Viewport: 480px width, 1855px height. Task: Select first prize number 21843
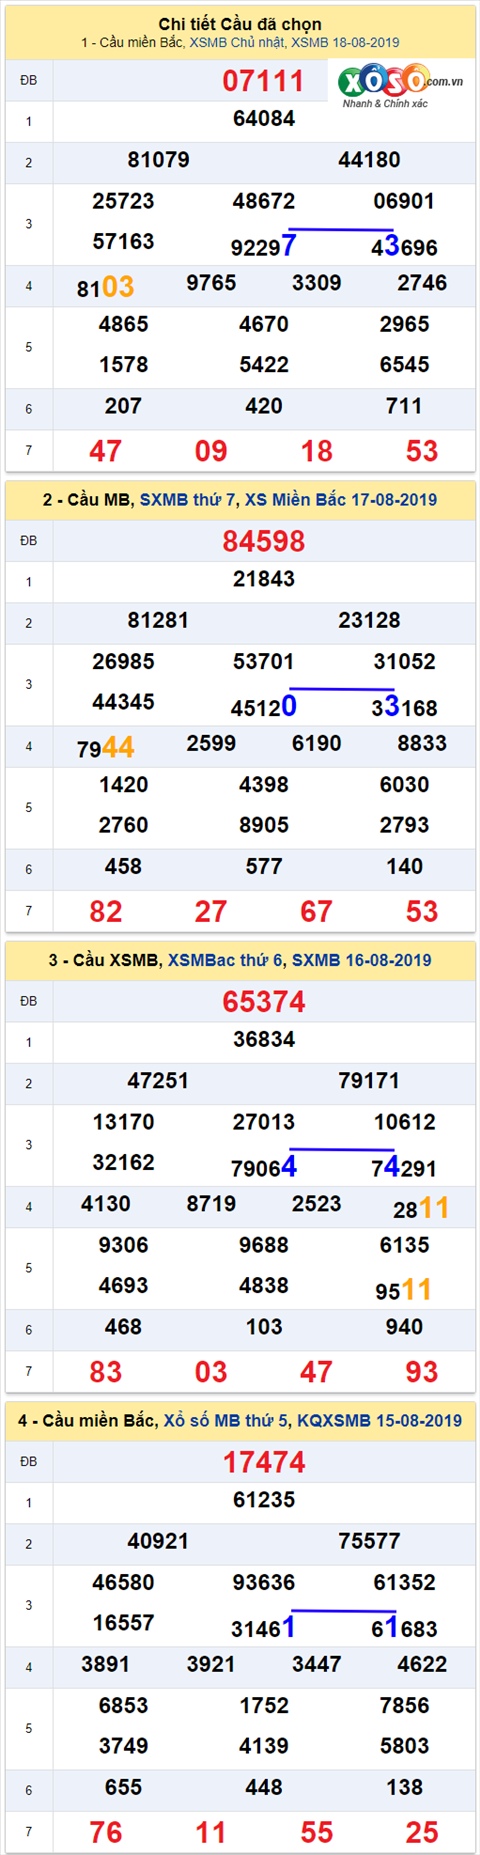pos(264,579)
